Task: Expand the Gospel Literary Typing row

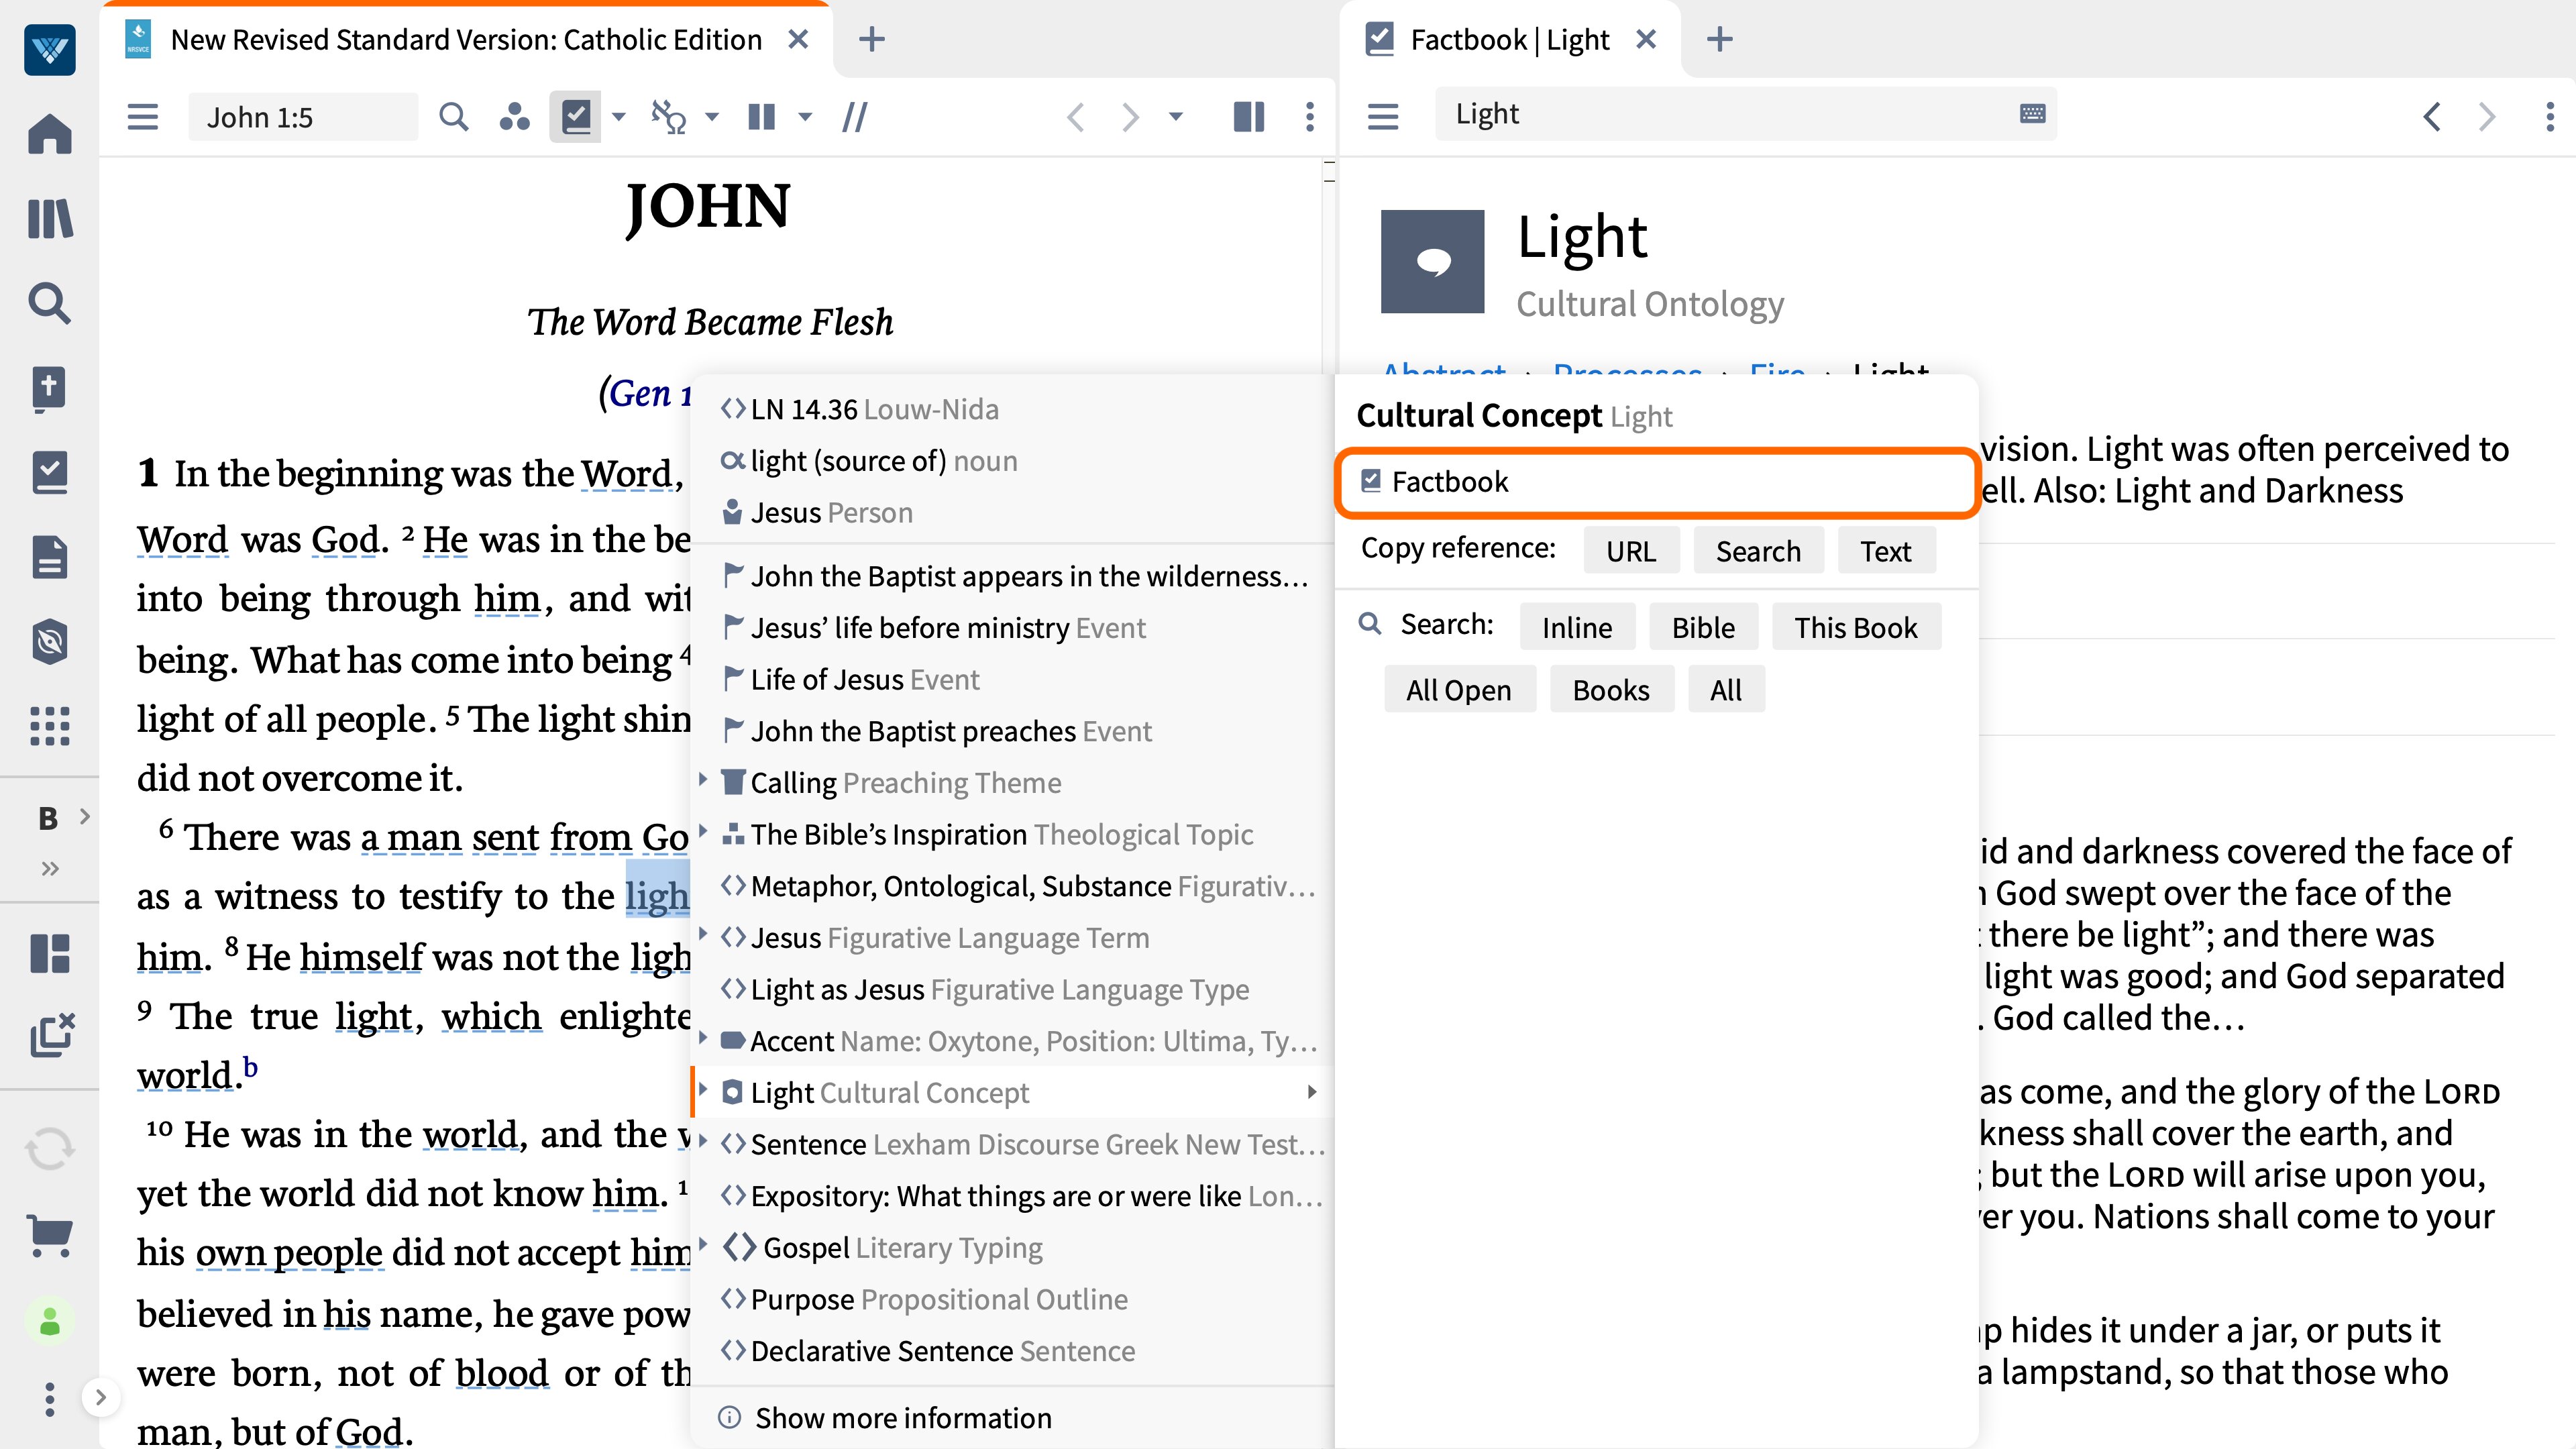Action: tap(703, 1244)
